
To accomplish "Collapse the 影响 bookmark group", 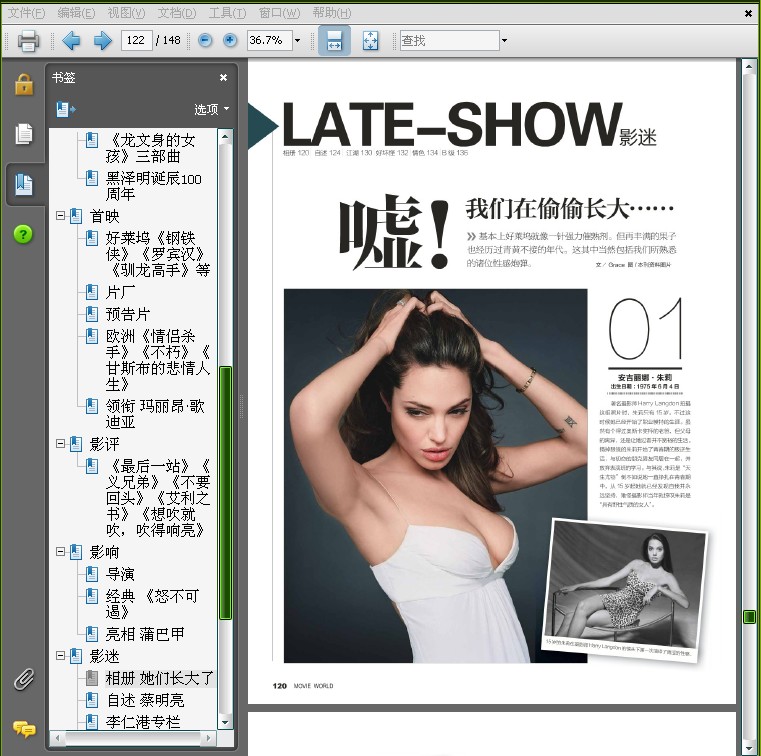I will point(61,552).
